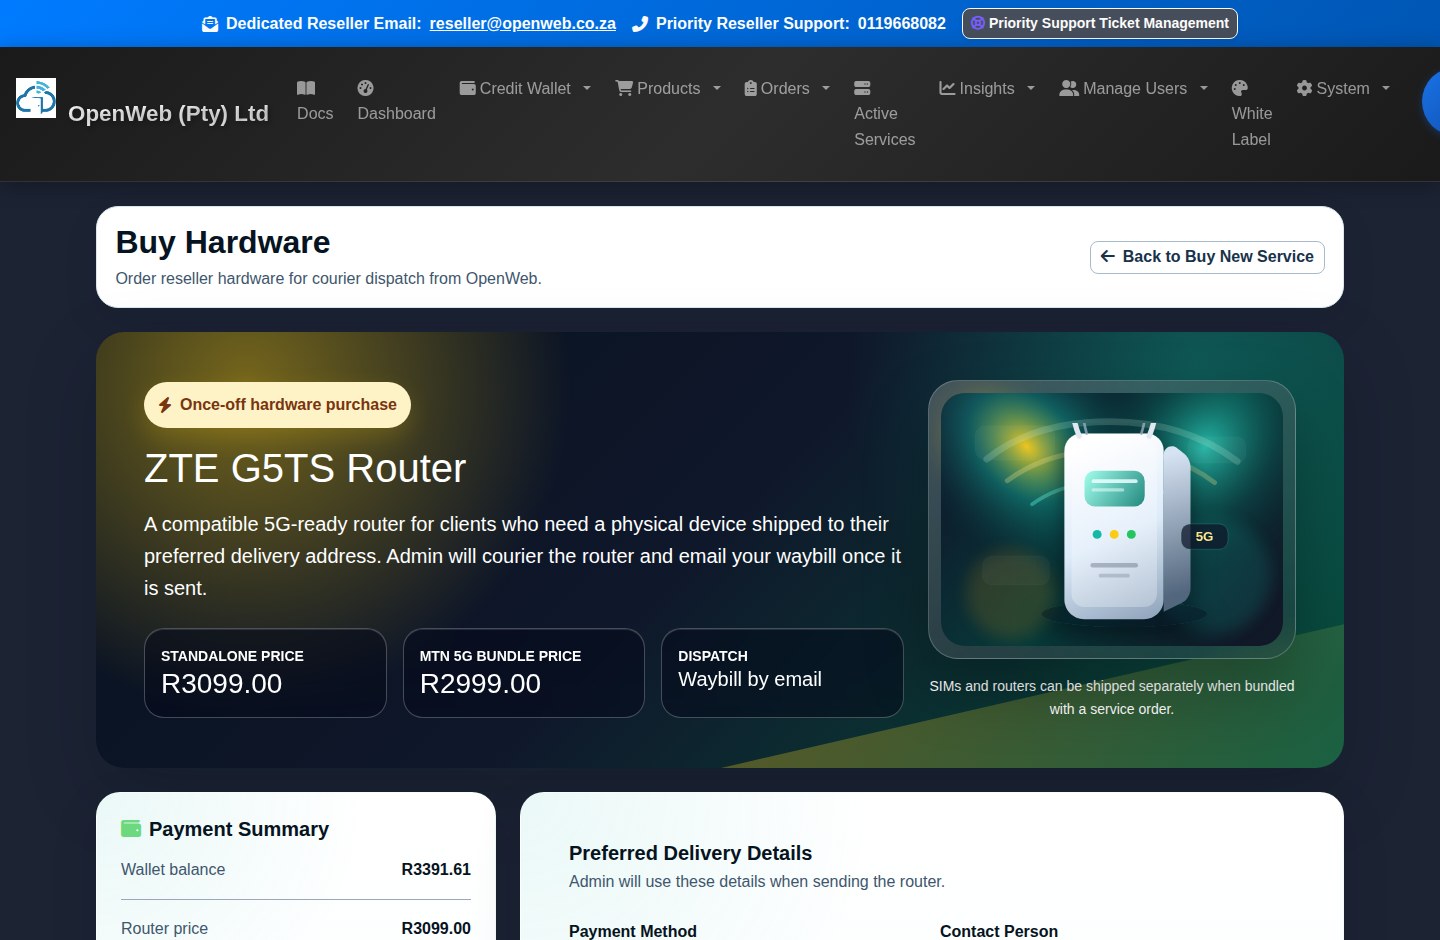Click the Manage Users people icon

[x=1069, y=88]
